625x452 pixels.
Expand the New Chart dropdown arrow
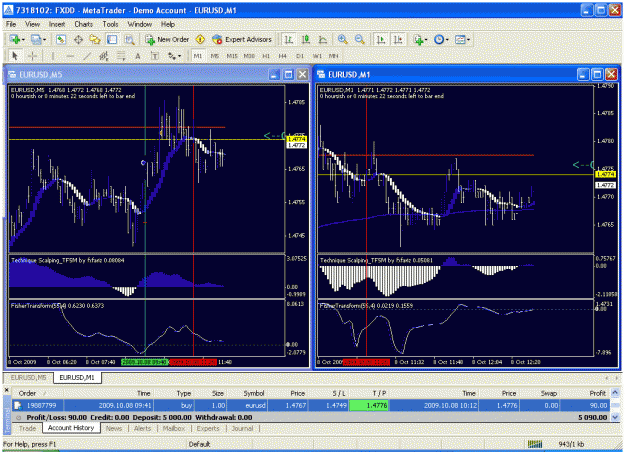23,39
